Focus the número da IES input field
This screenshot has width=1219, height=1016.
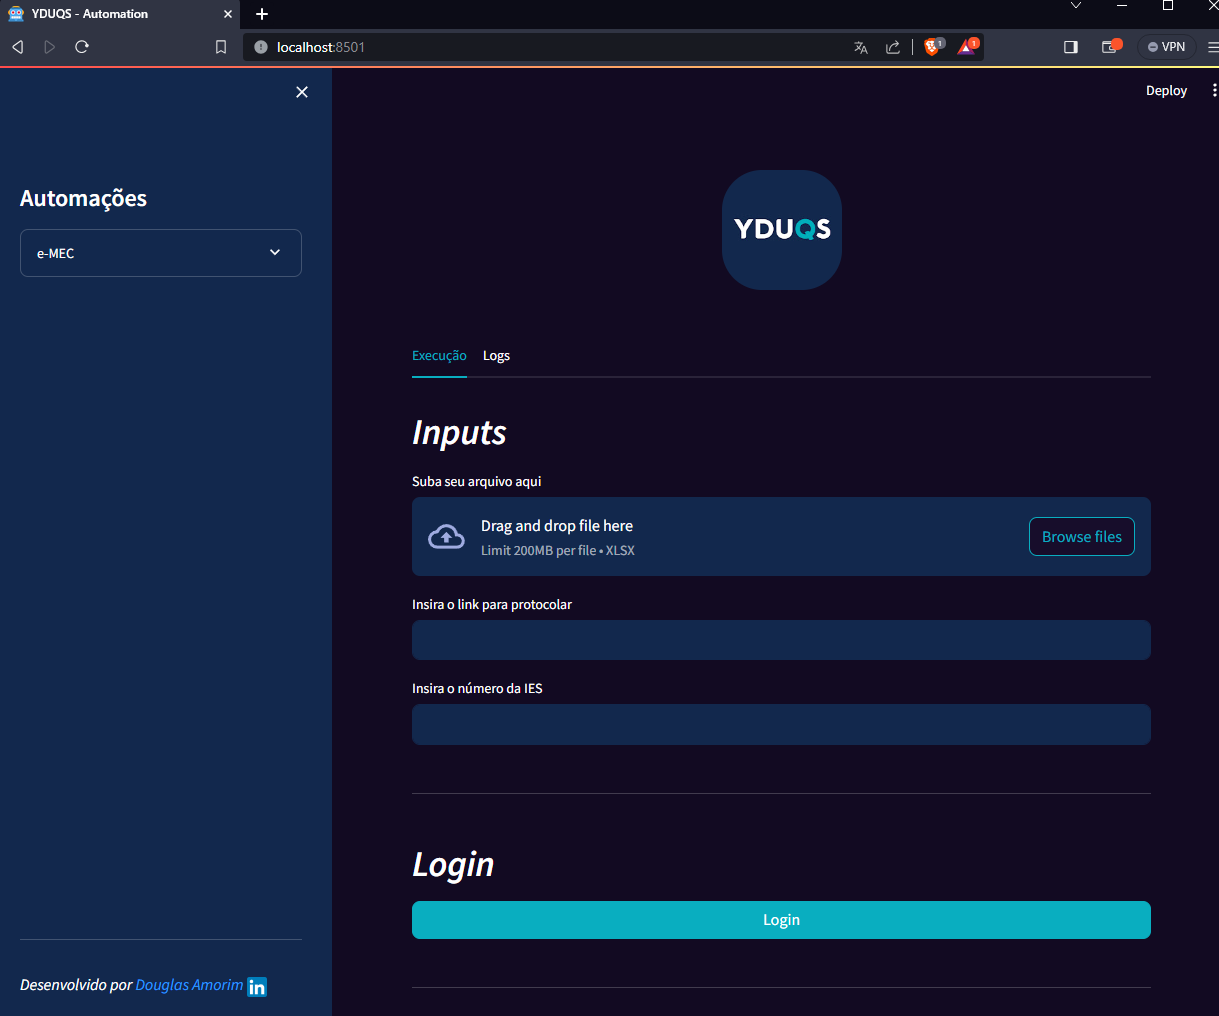coord(781,724)
